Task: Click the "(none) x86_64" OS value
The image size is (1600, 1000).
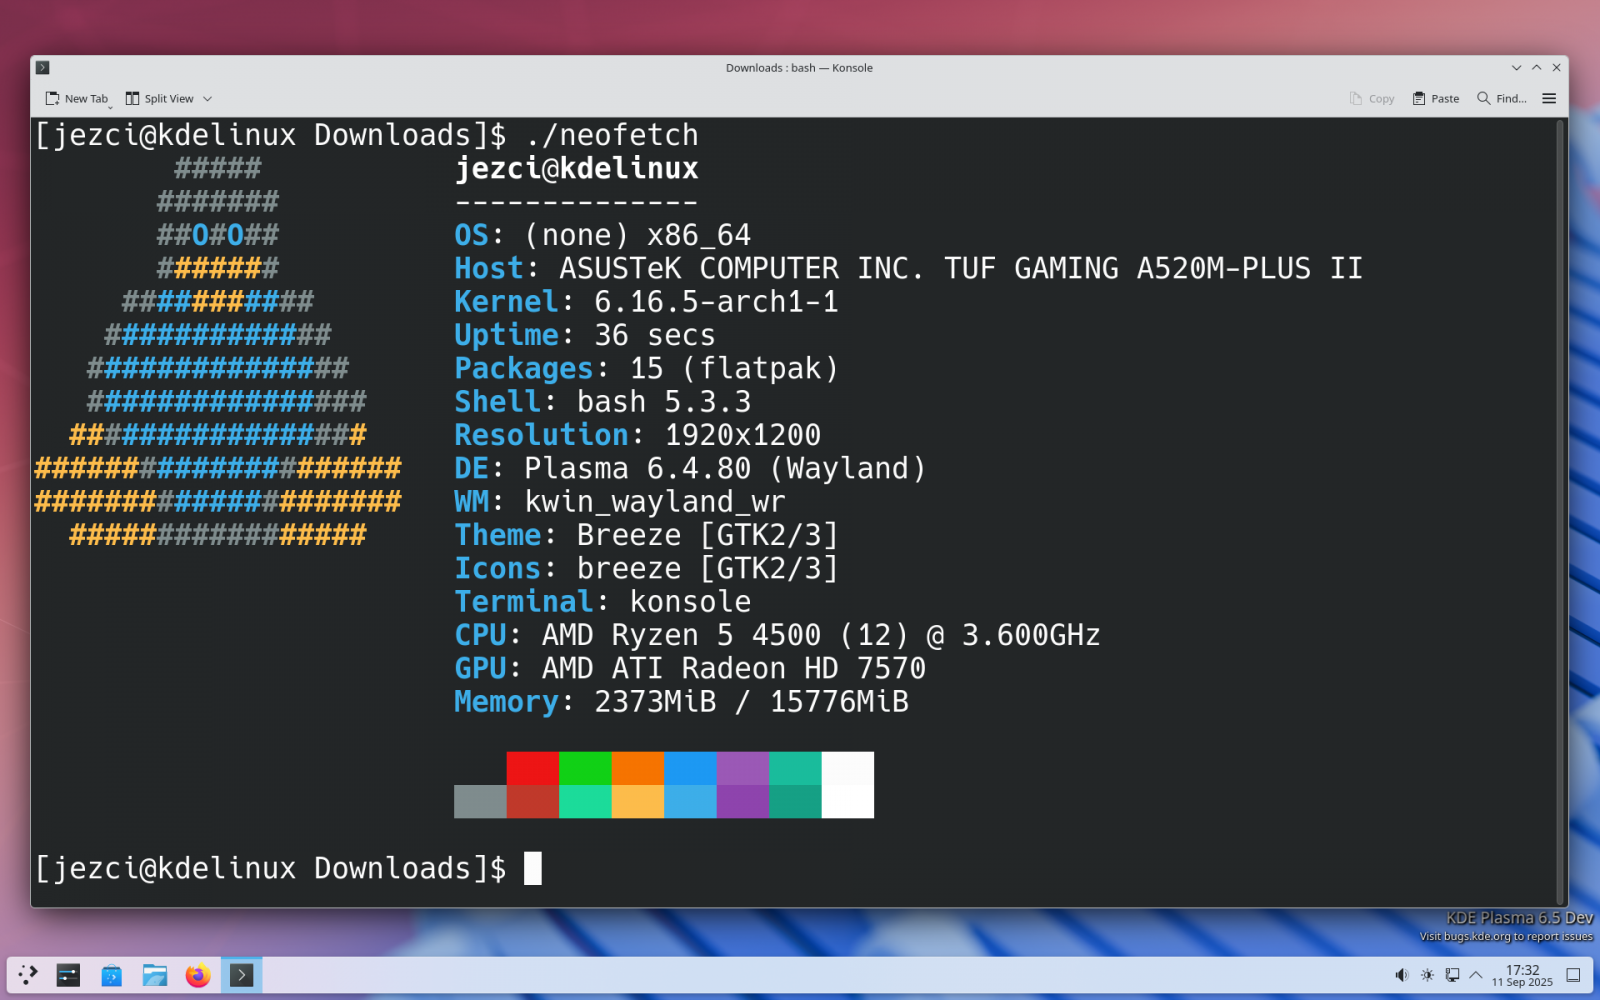Action: point(638,235)
